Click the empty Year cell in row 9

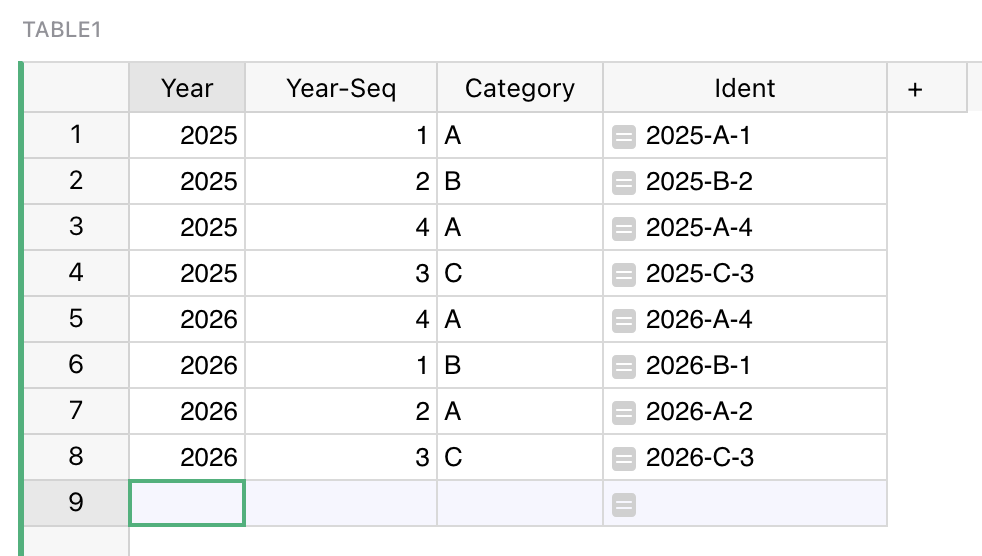[187, 503]
